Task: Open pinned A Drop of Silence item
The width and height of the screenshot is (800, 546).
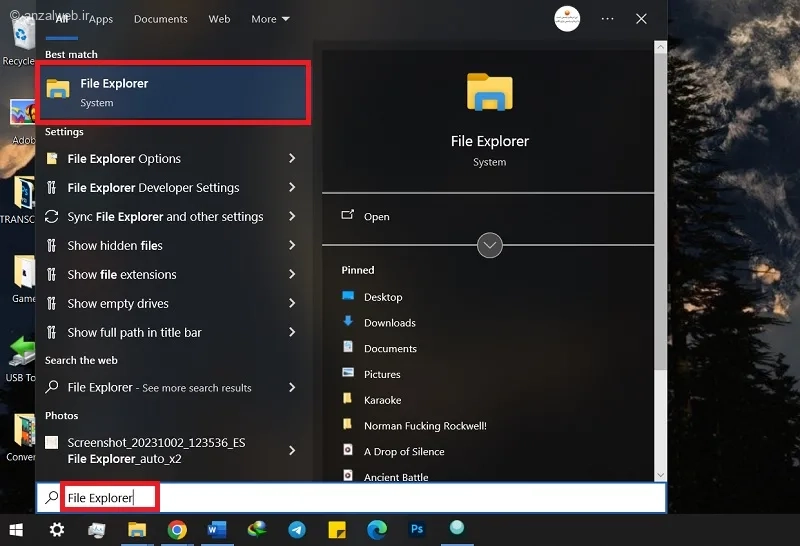Action: click(x=404, y=452)
